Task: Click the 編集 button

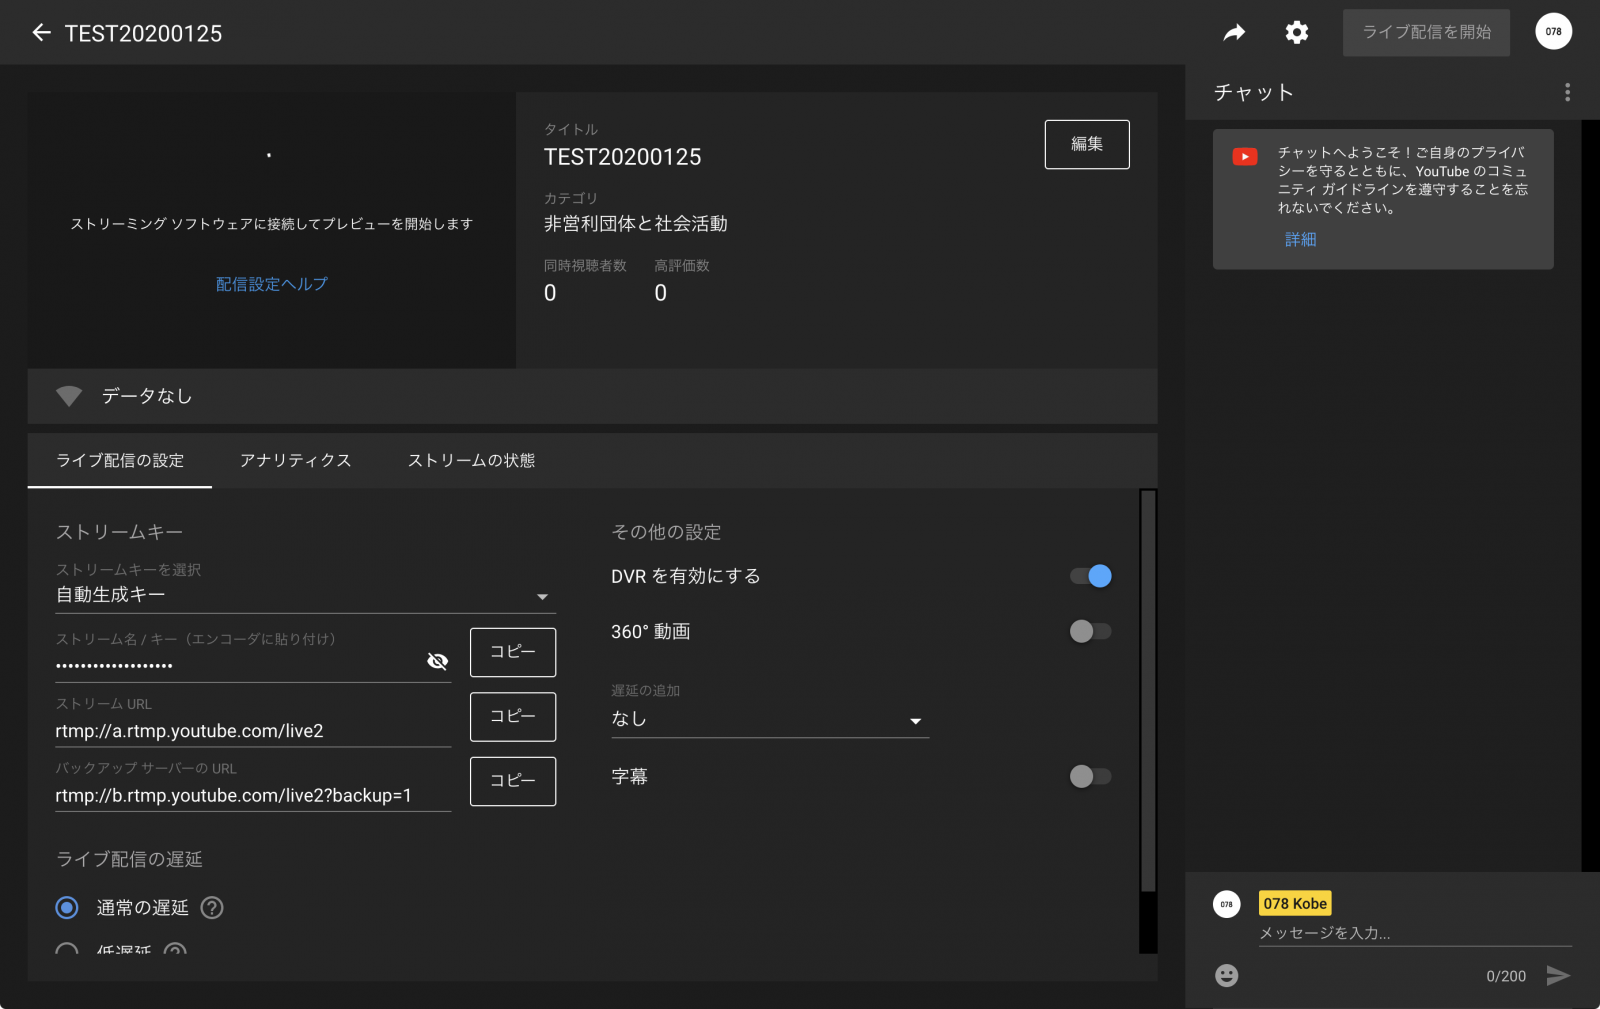Action: [1086, 144]
